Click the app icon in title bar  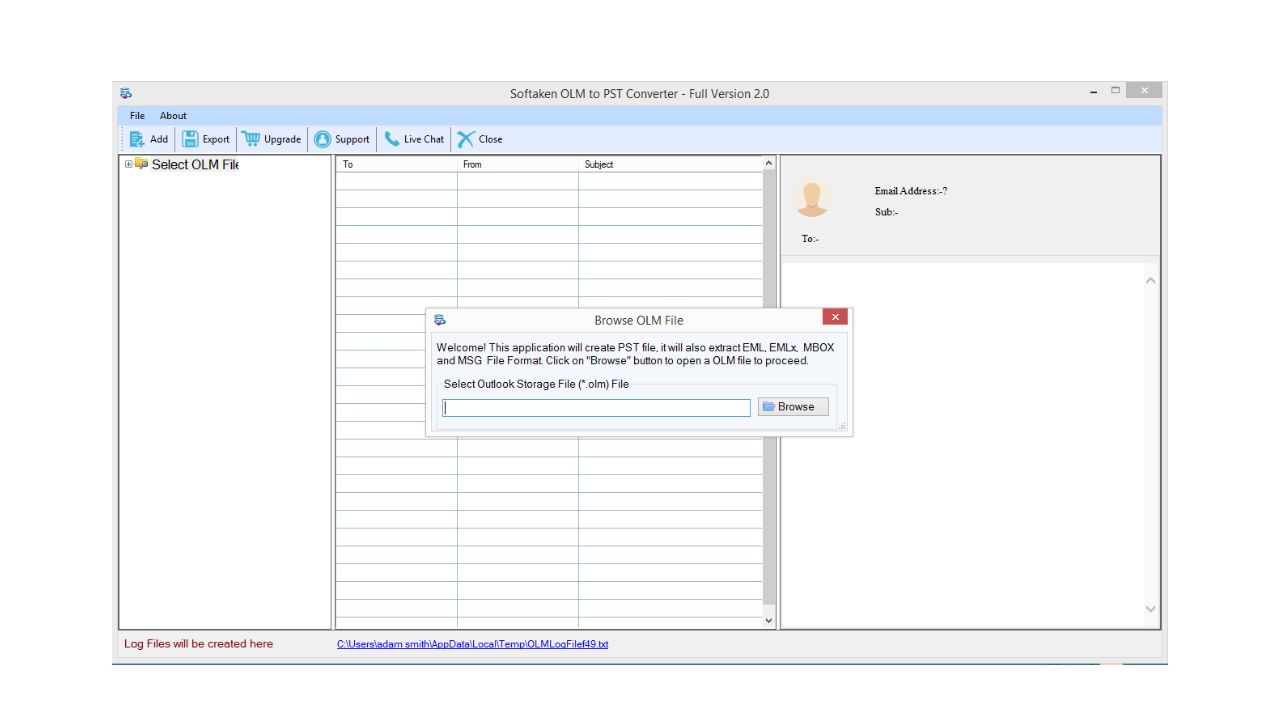point(126,94)
